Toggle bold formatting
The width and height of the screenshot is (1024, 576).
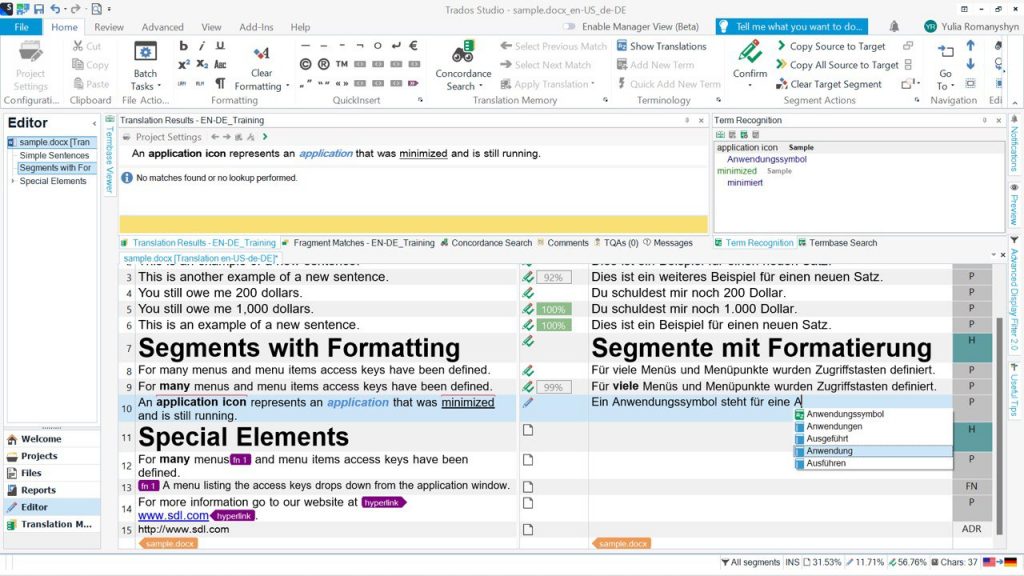(184, 46)
